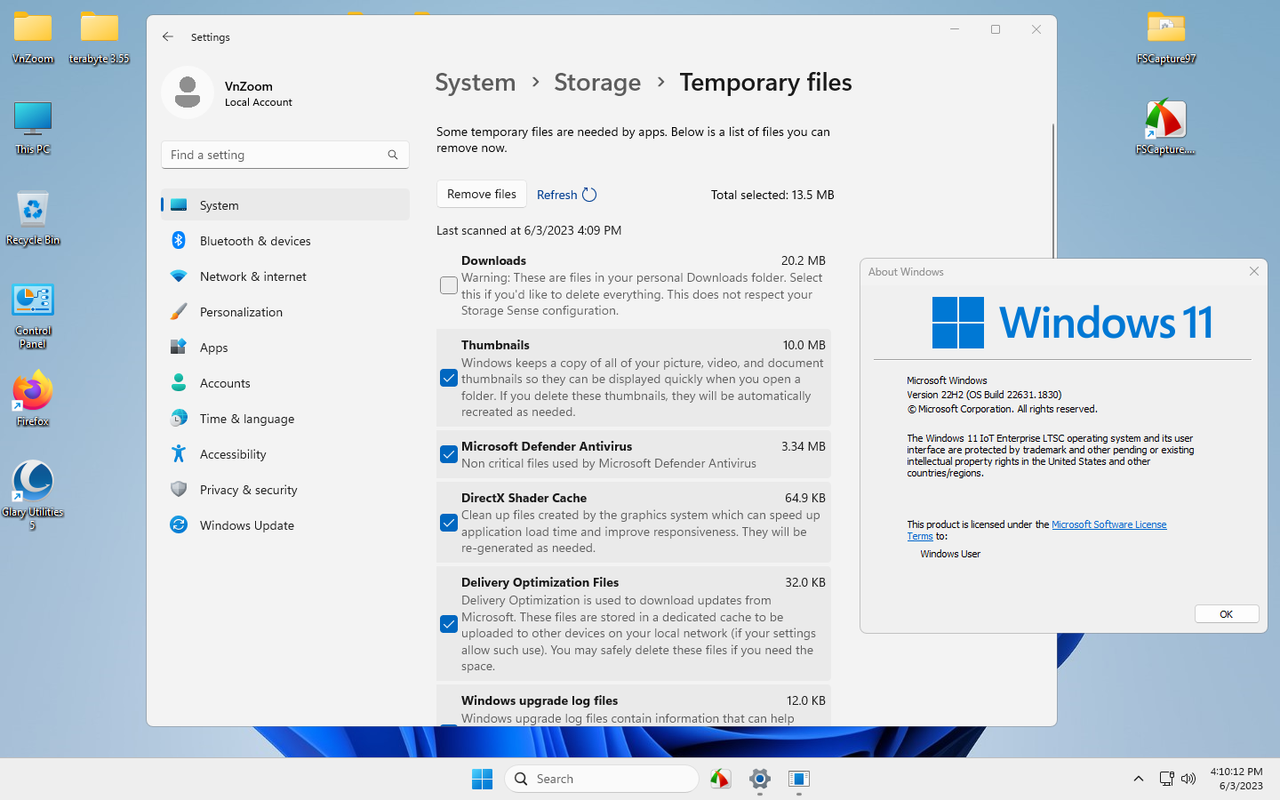
Task: Uncheck the Thumbnails checkbox
Action: pyautogui.click(x=449, y=378)
